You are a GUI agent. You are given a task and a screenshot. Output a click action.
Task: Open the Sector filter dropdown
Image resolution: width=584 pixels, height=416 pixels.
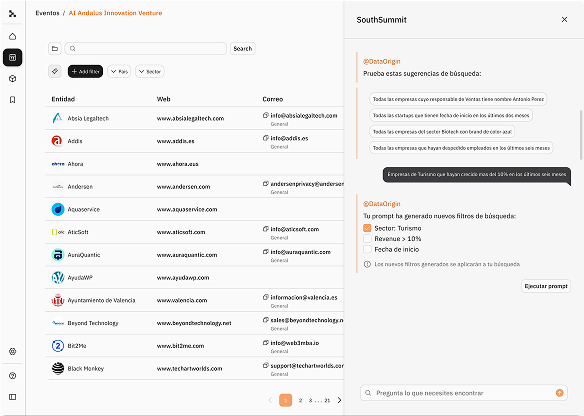[x=150, y=71]
